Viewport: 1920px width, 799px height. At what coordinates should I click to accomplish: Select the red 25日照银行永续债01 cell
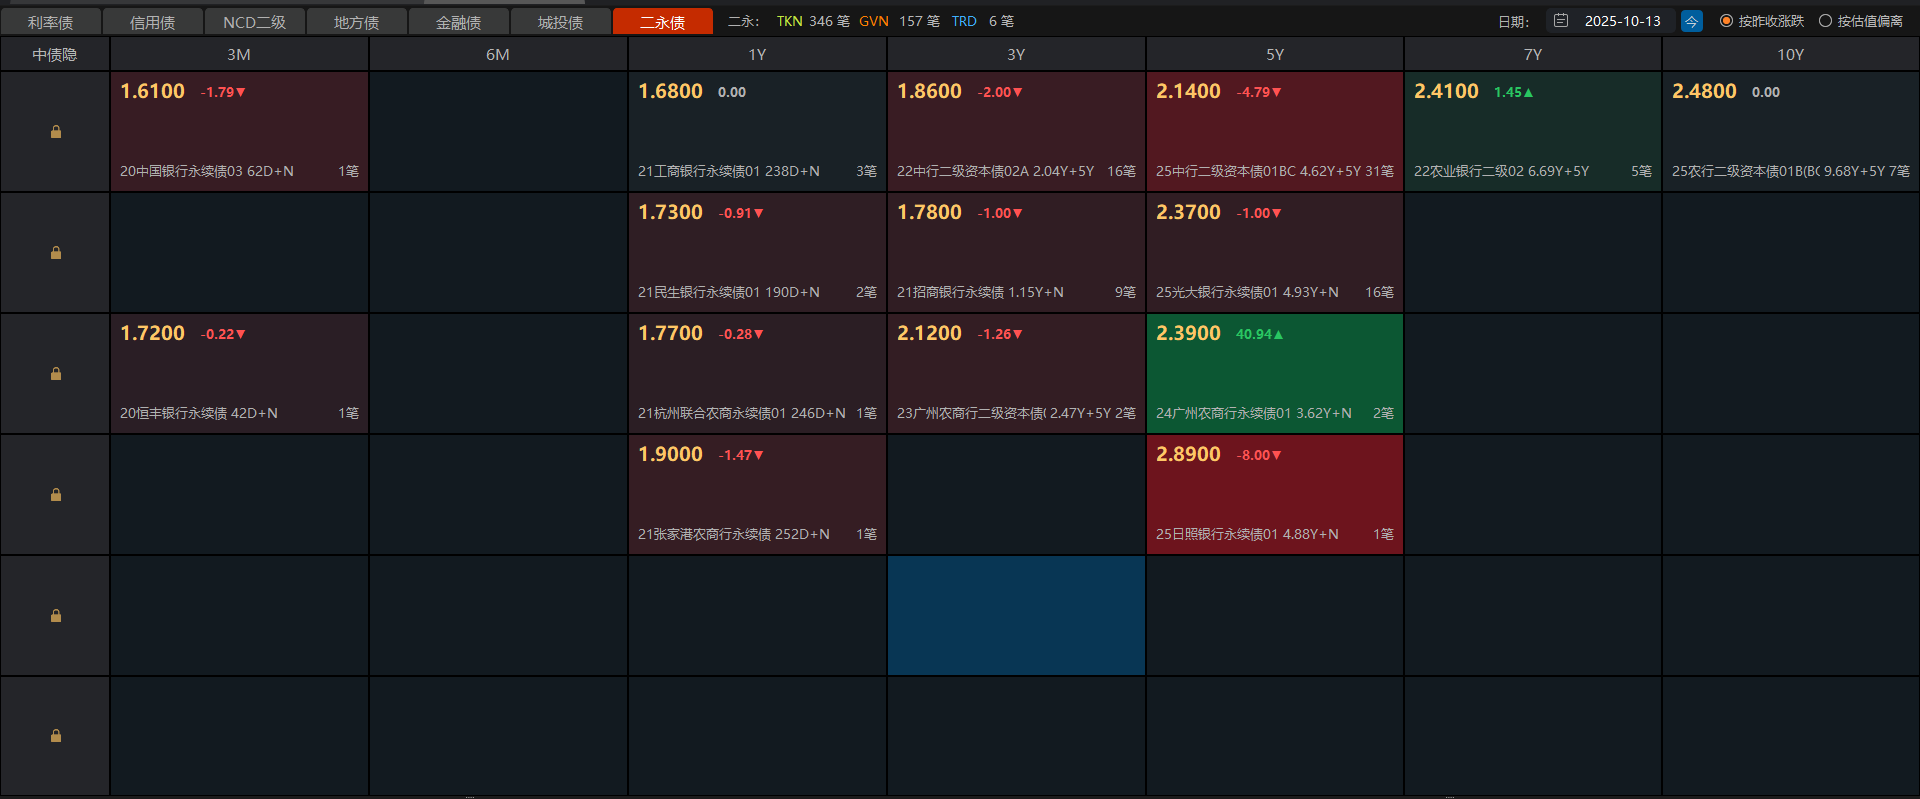click(x=1274, y=495)
